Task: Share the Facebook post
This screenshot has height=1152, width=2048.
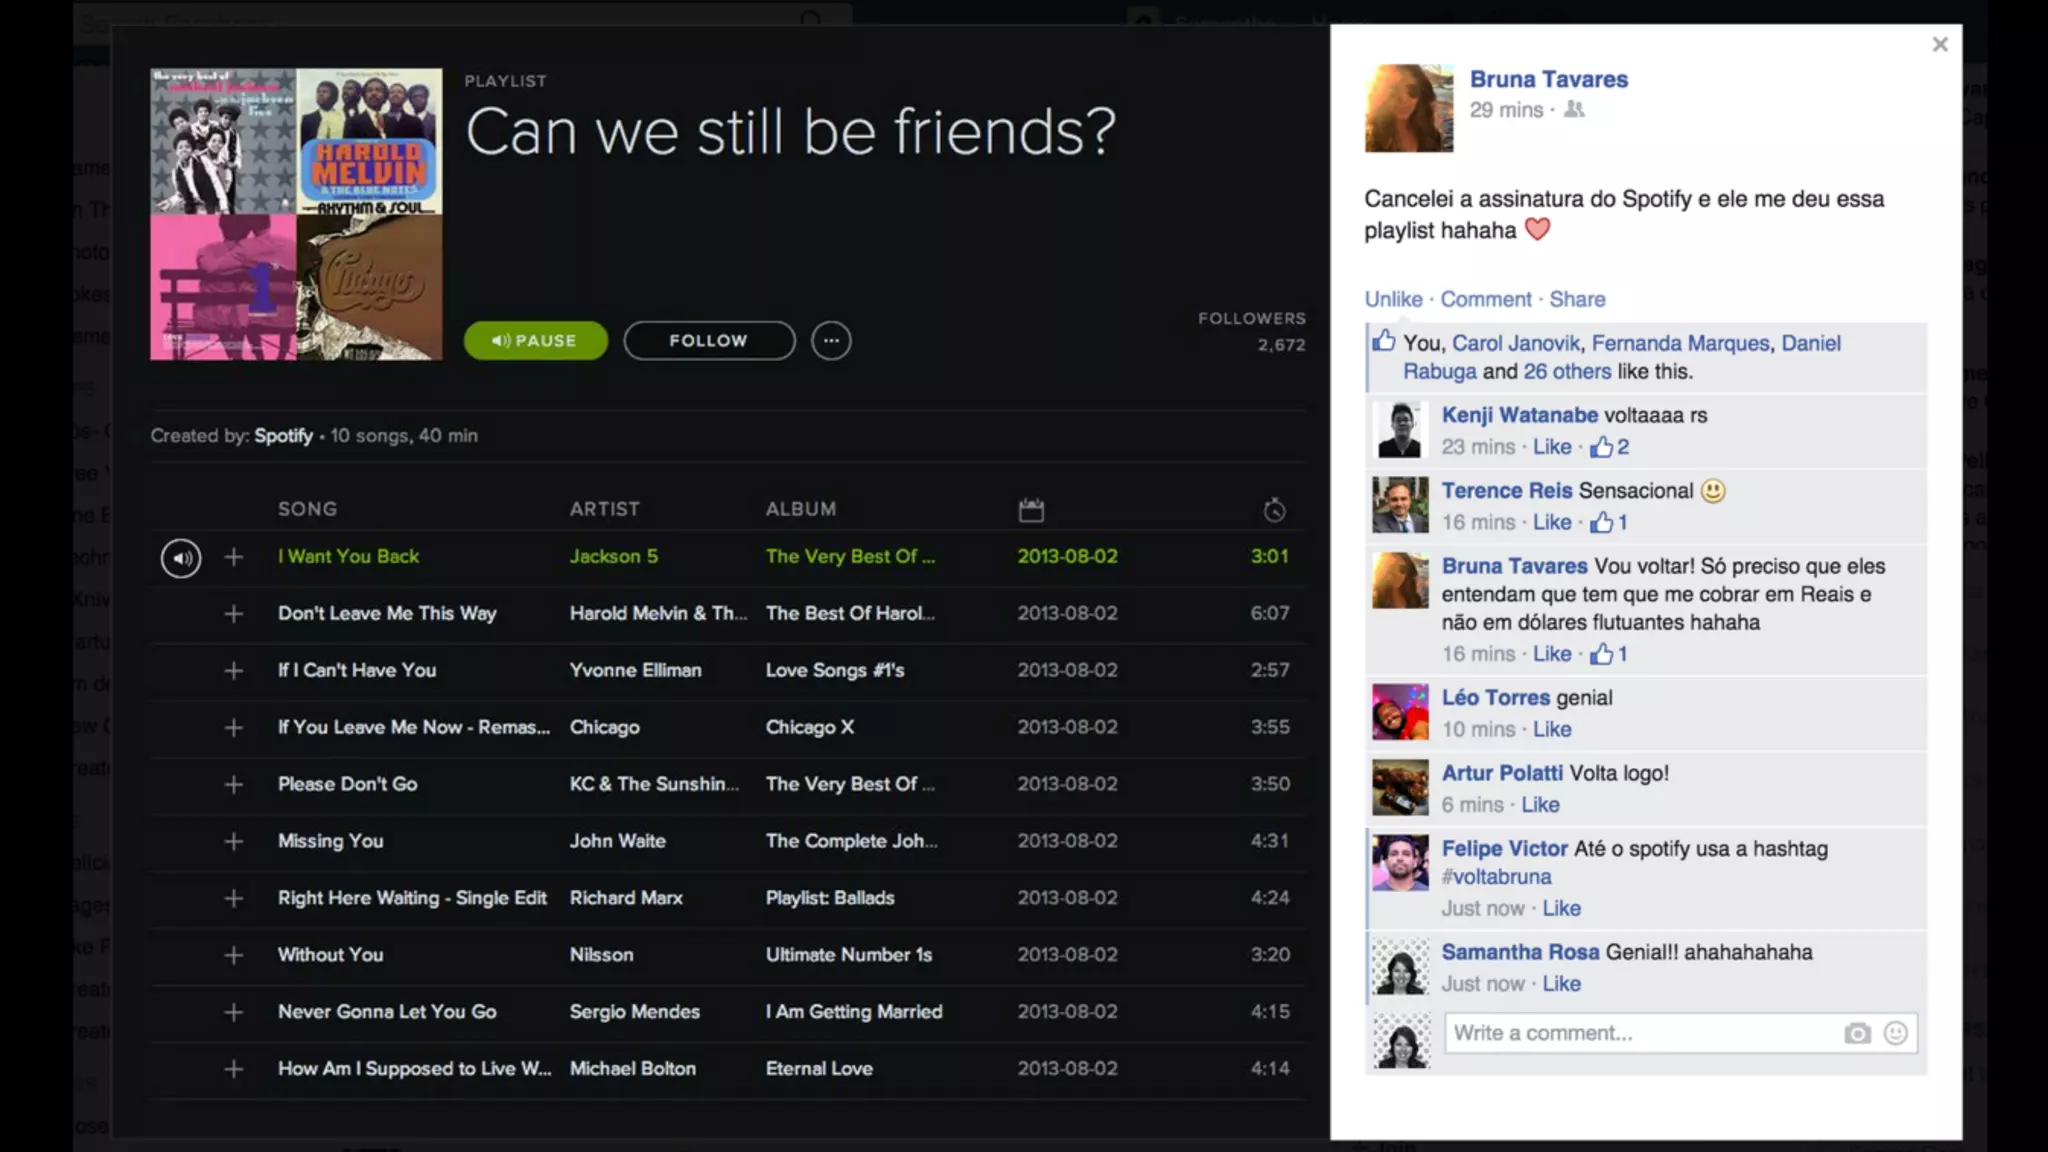Action: tap(1577, 299)
